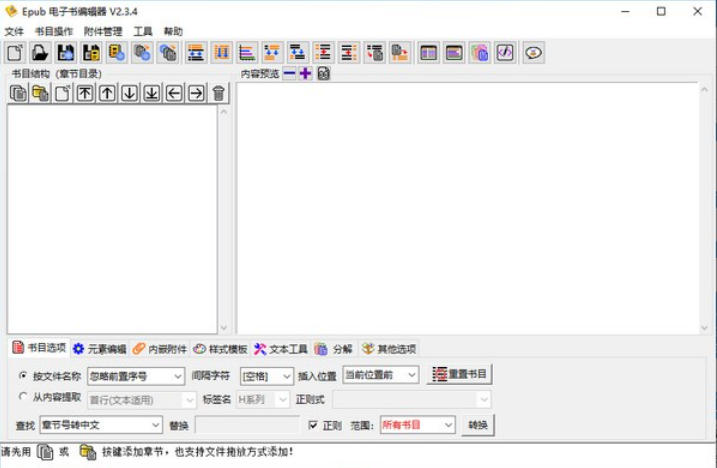The image size is (717, 468).
Task: Click the open folder toolbar icon
Action: [x=40, y=53]
